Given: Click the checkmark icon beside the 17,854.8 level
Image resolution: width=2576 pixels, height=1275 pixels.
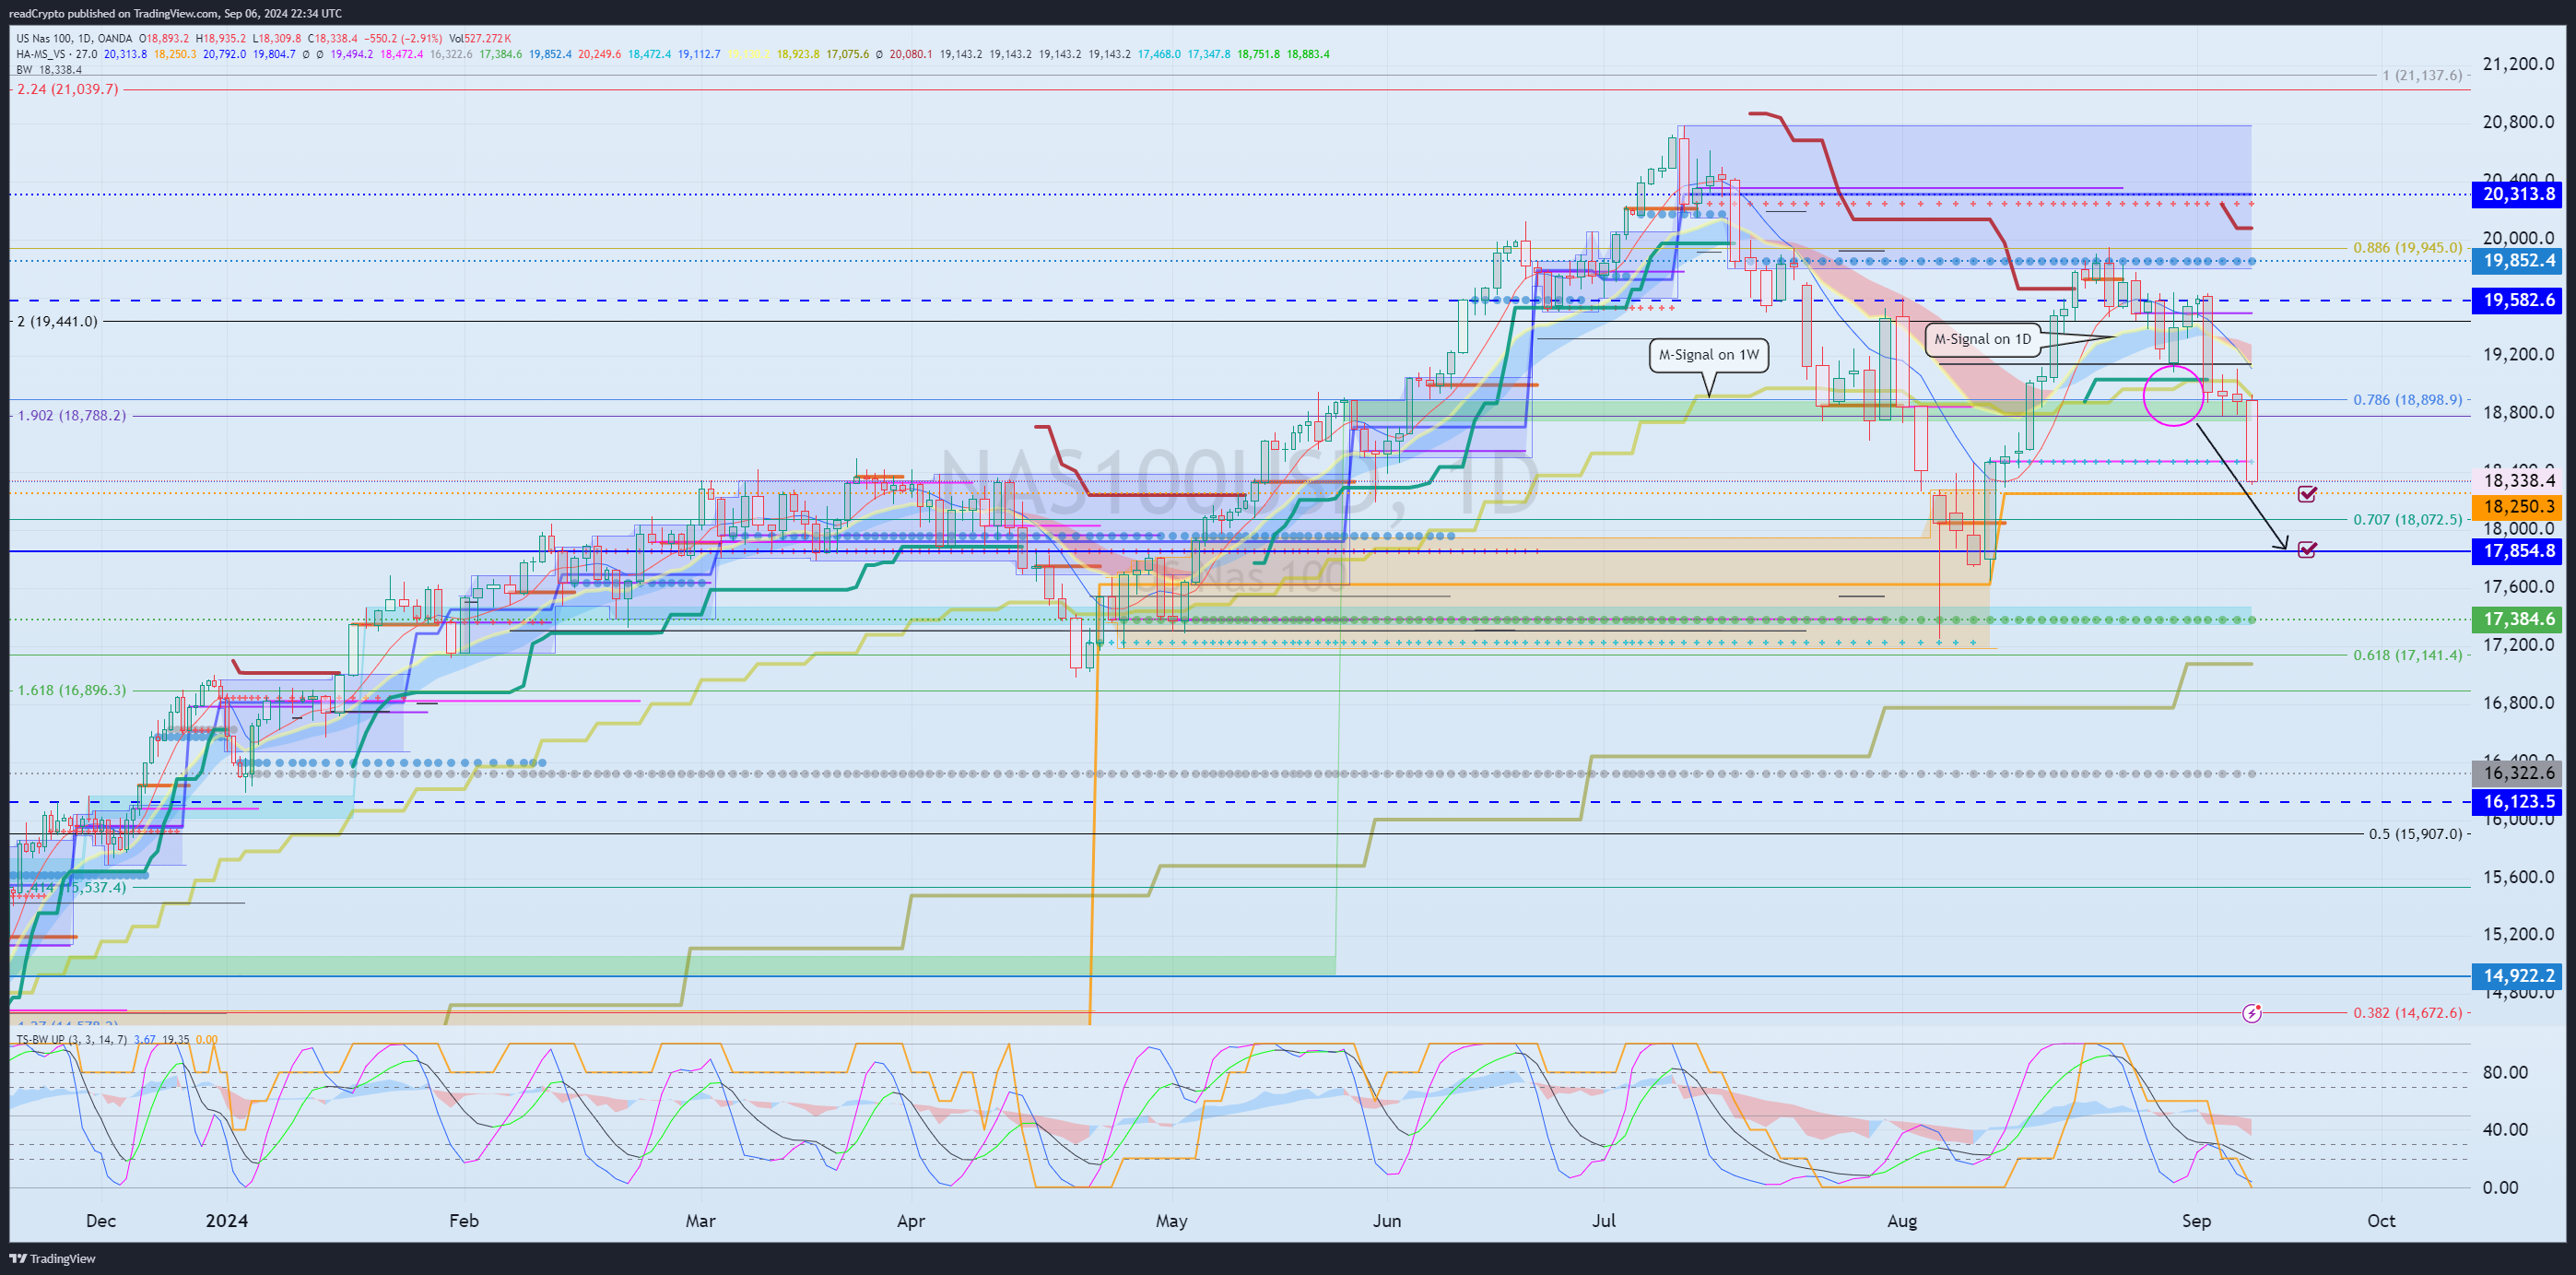Looking at the screenshot, I should [x=2307, y=550].
